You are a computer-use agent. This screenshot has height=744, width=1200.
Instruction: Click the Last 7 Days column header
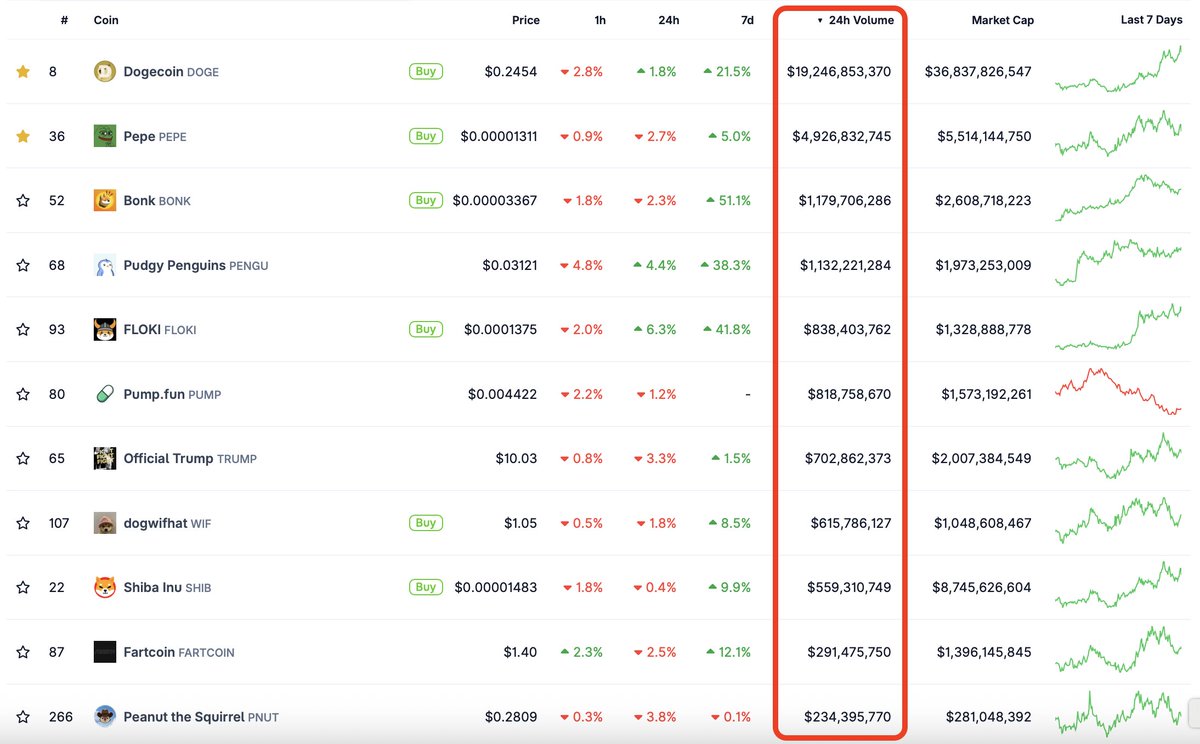click(x=1151, y=20)
